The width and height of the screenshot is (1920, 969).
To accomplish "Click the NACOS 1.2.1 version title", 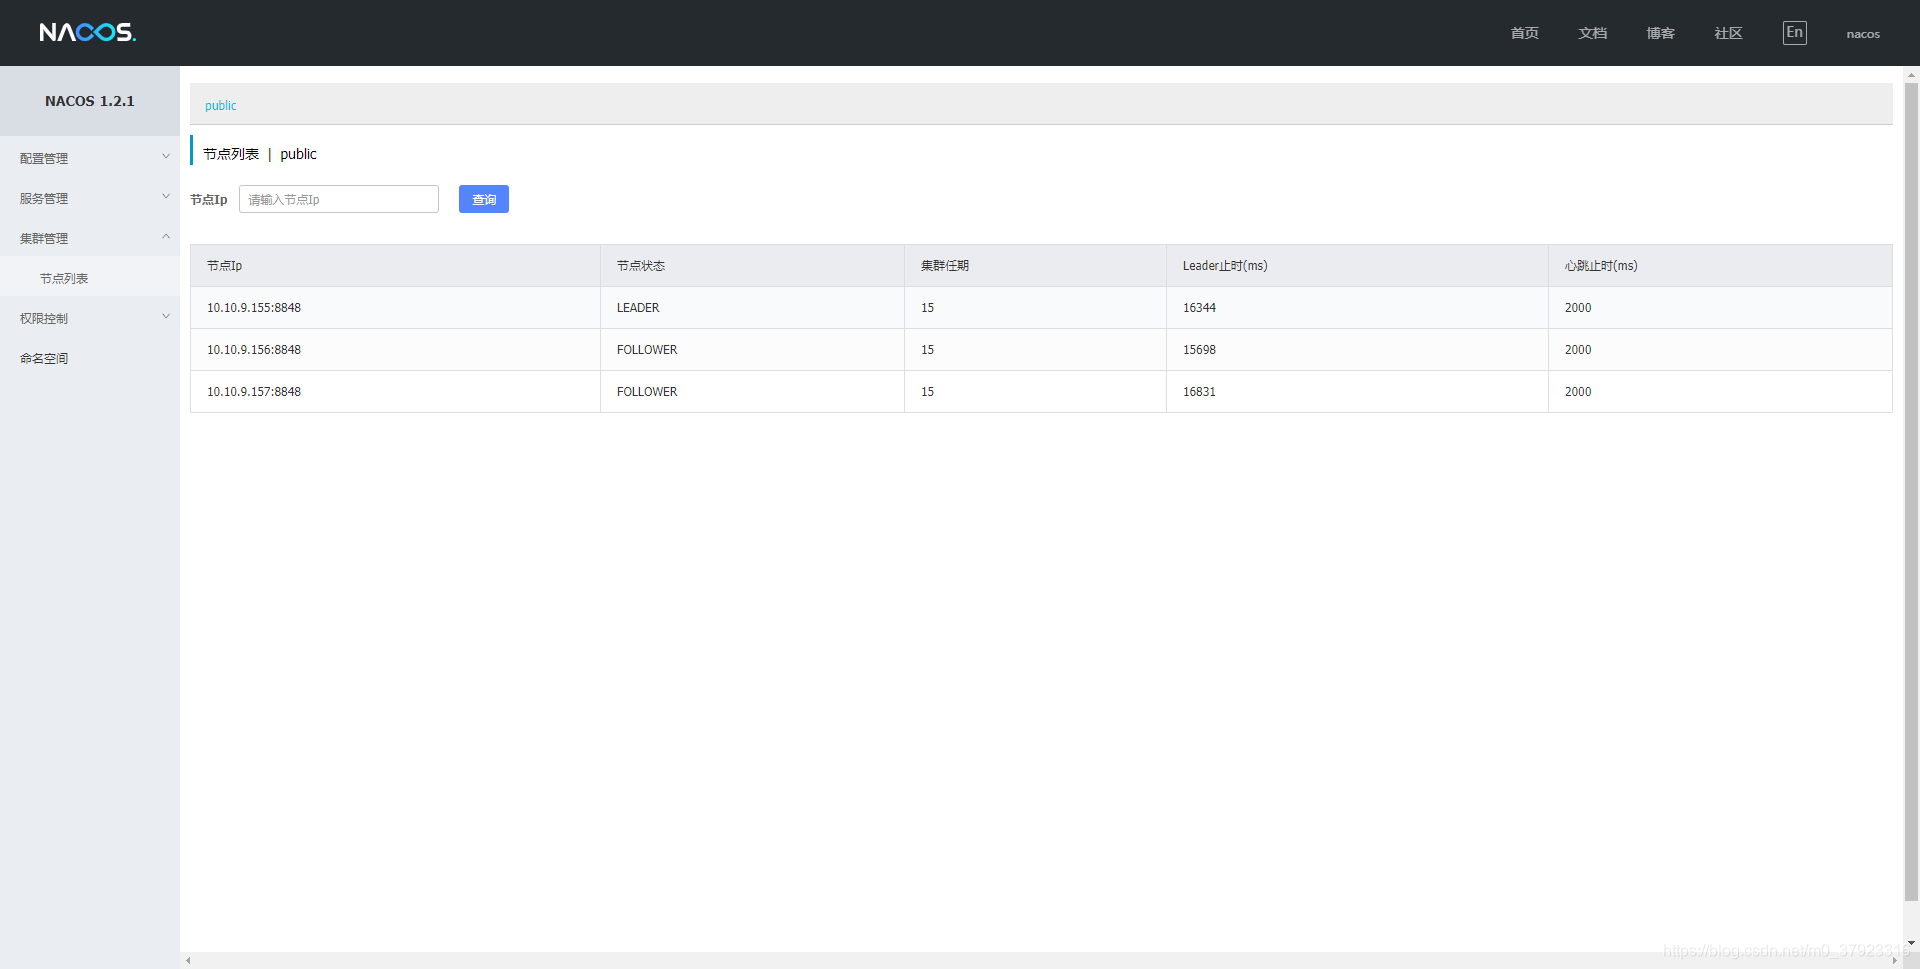I will coord(90,101).
